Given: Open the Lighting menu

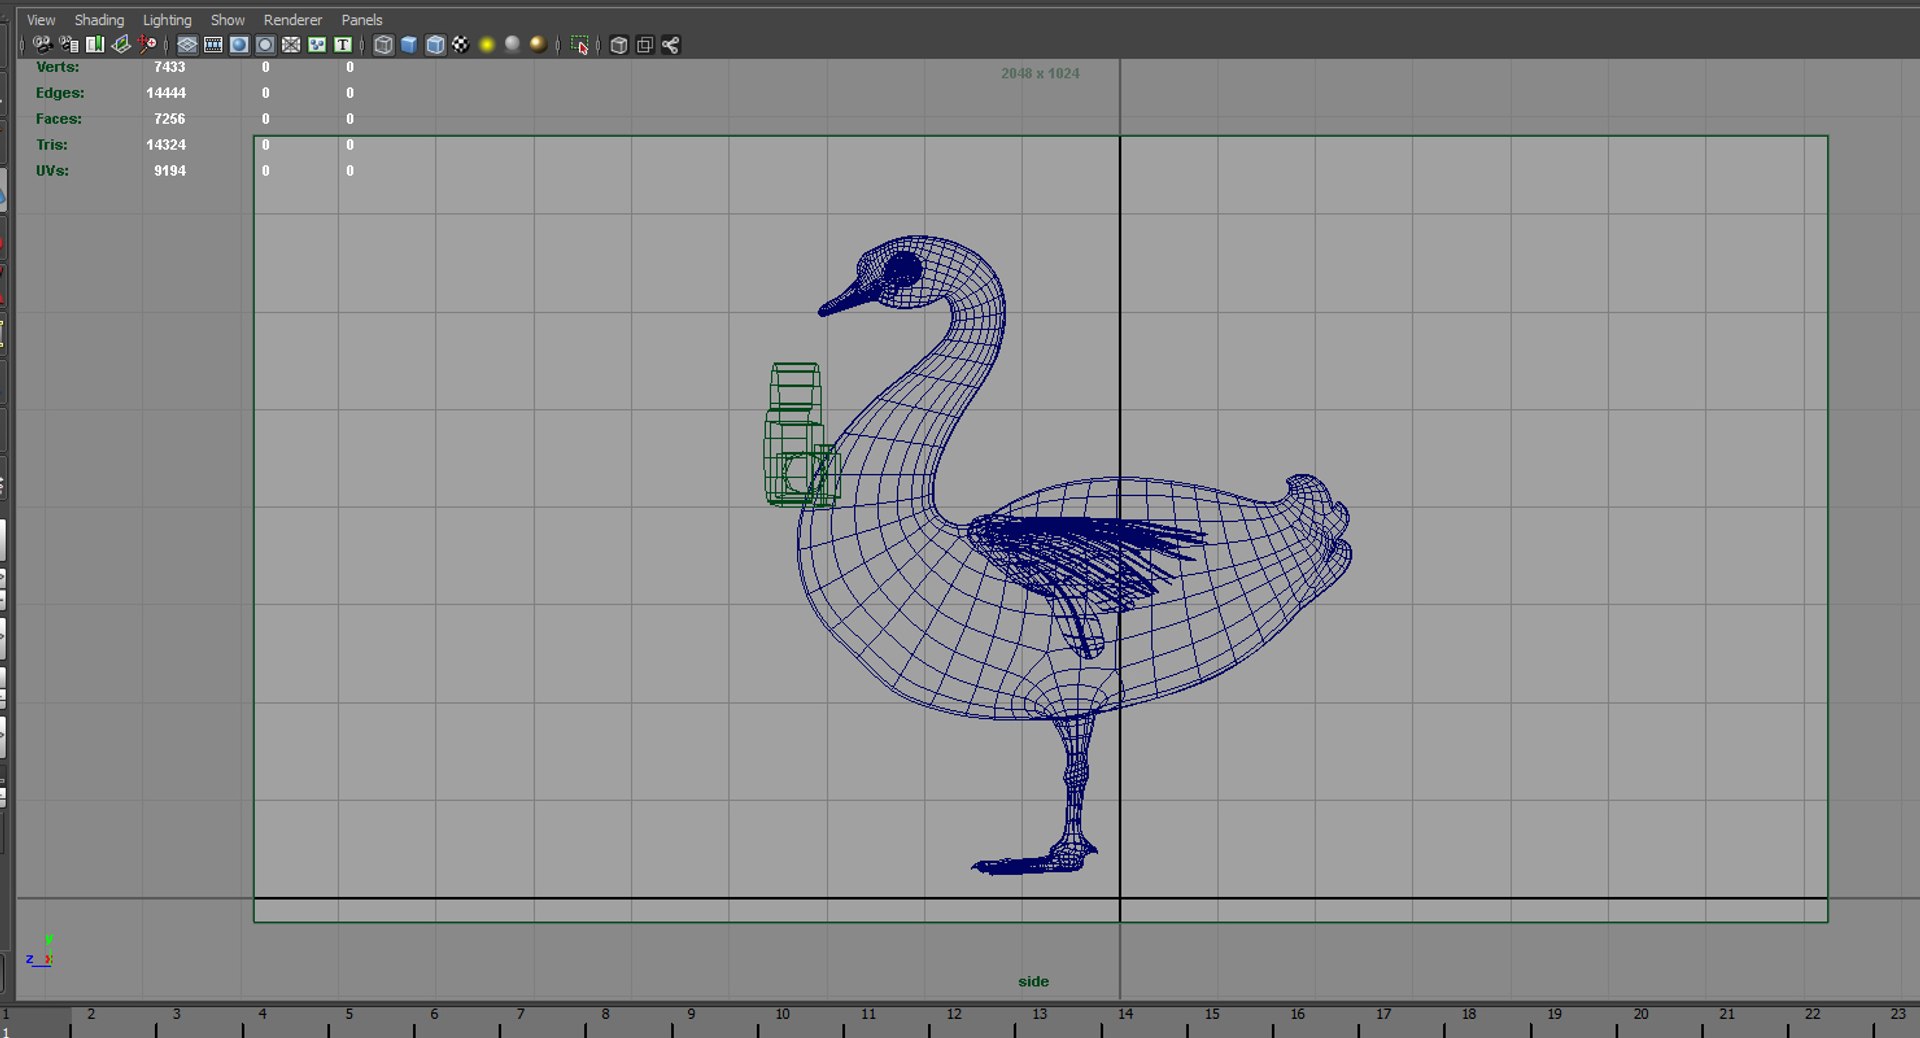Looking at the screenshot, I should (x=167, y=20).
